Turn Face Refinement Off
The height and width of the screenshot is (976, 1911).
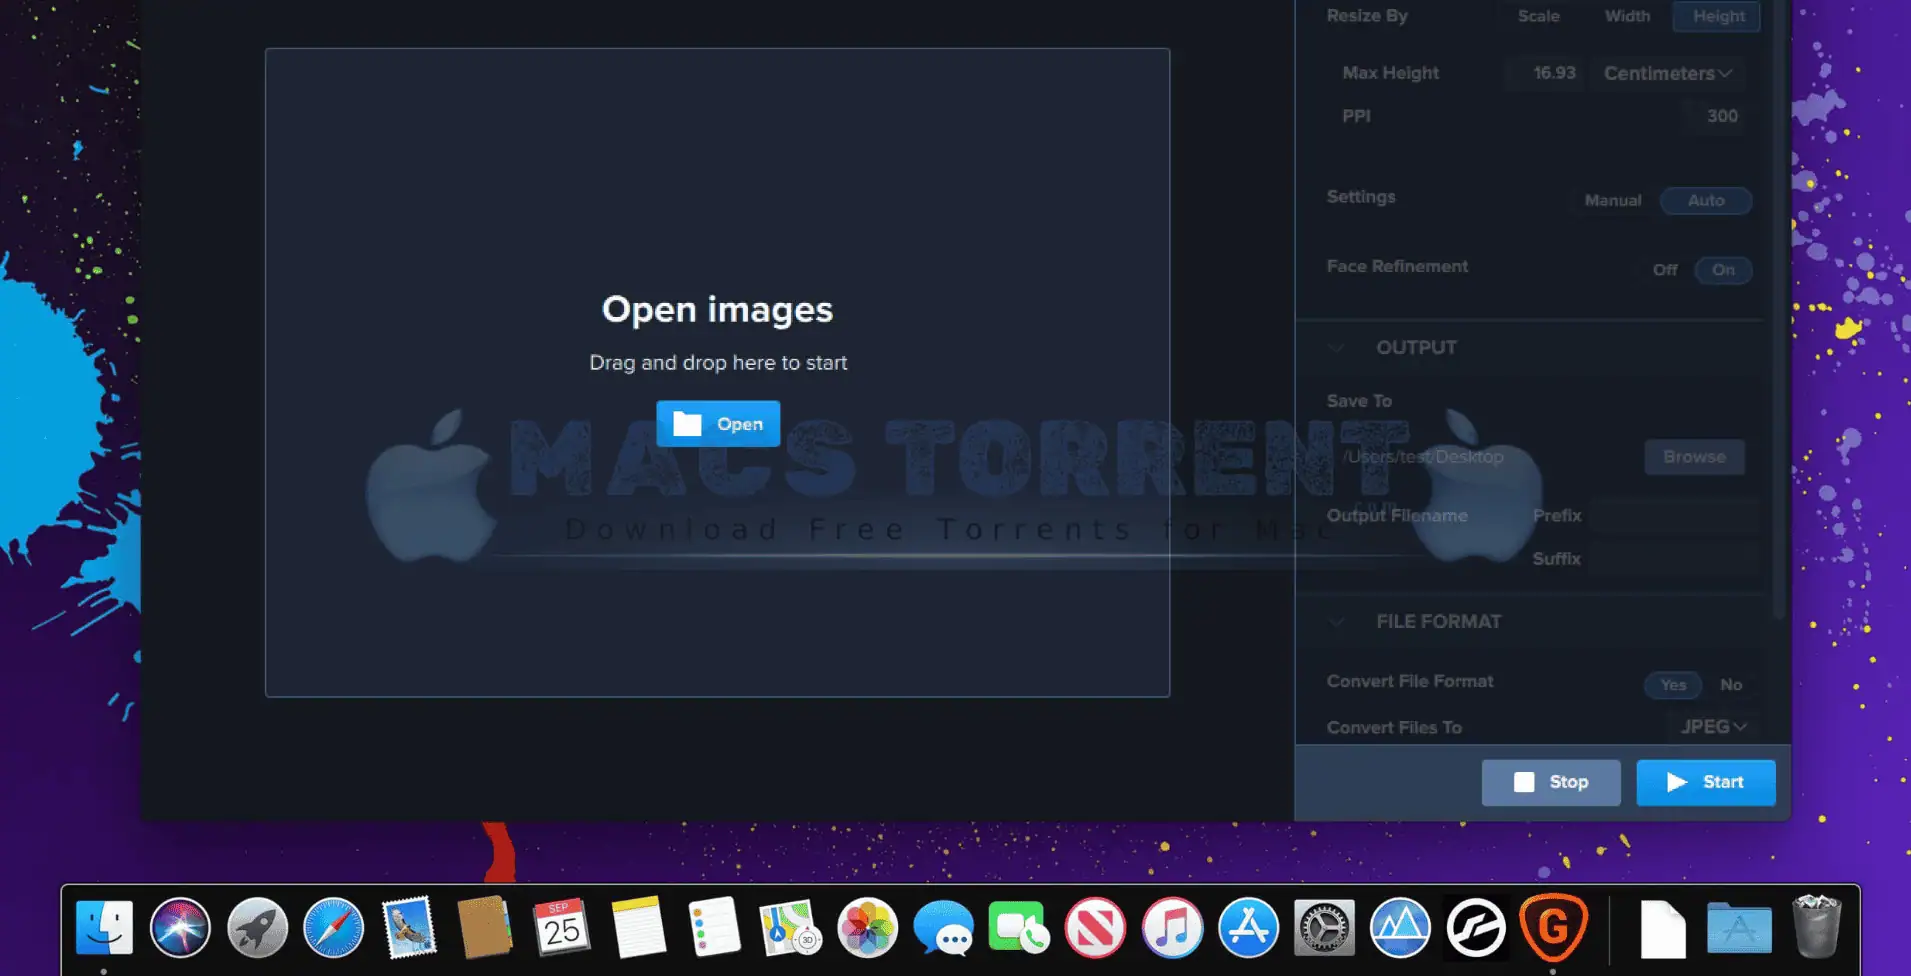1665,270
